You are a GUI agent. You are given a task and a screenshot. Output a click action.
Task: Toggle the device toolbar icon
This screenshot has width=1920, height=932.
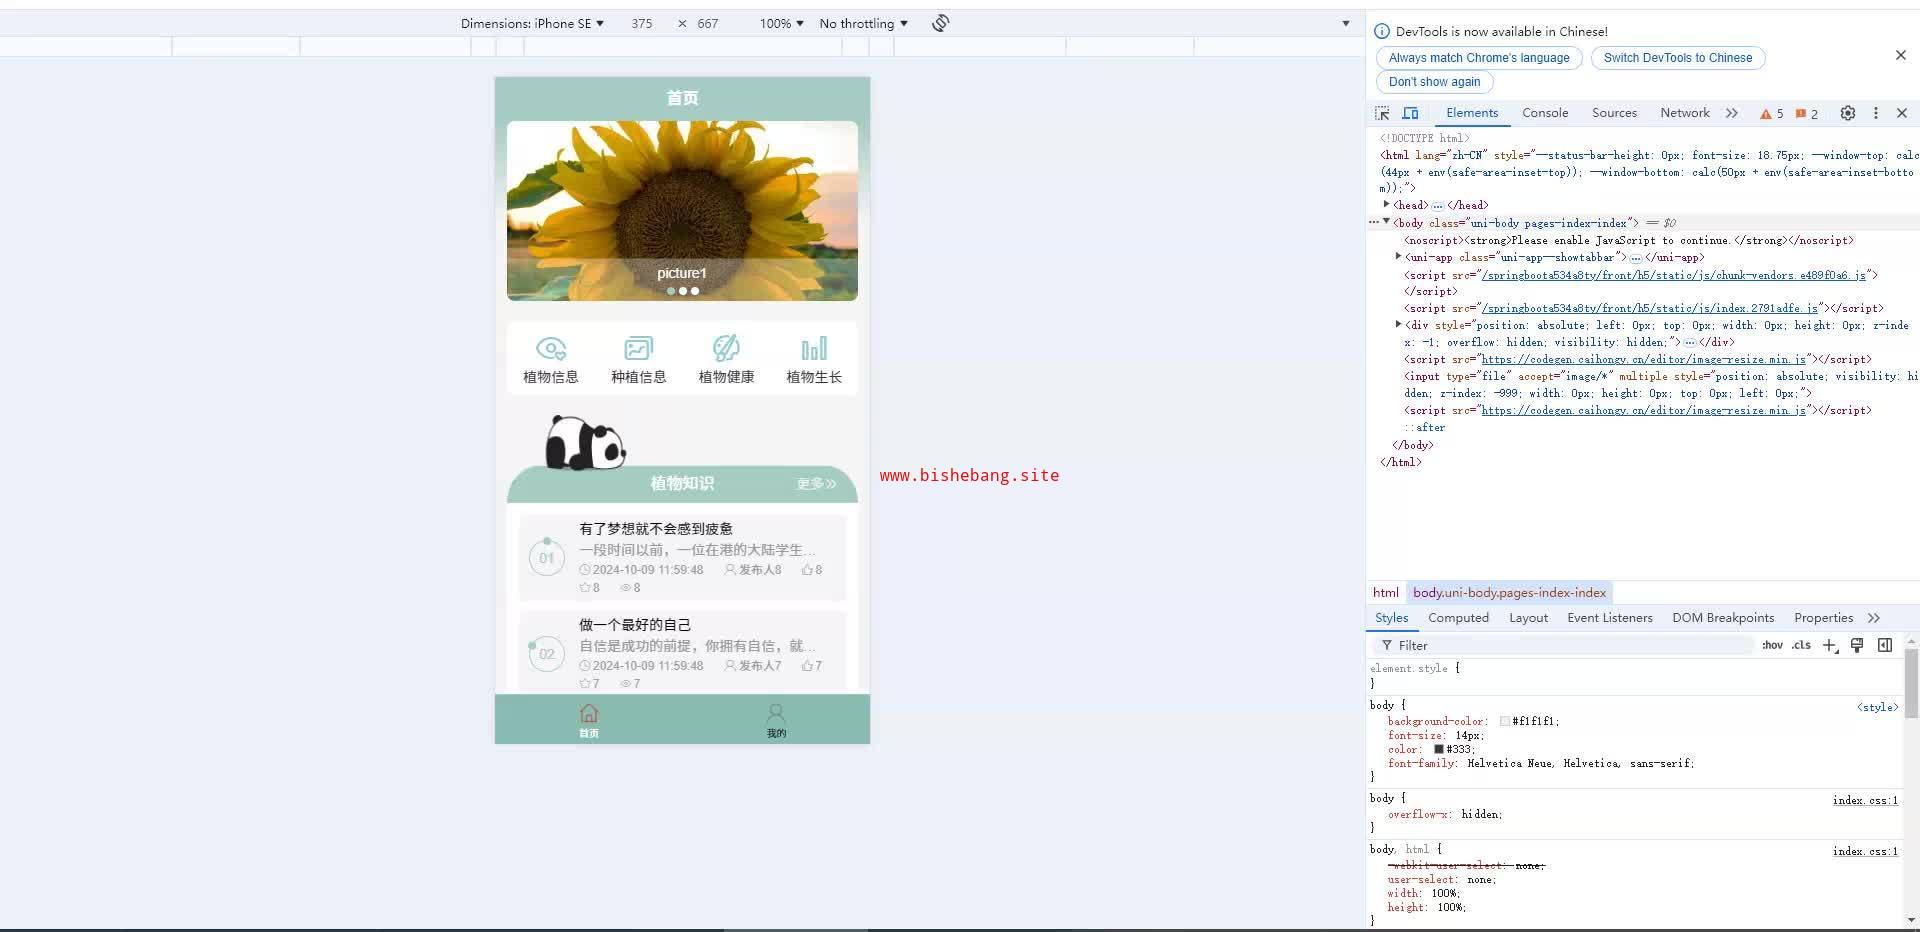1410,113
